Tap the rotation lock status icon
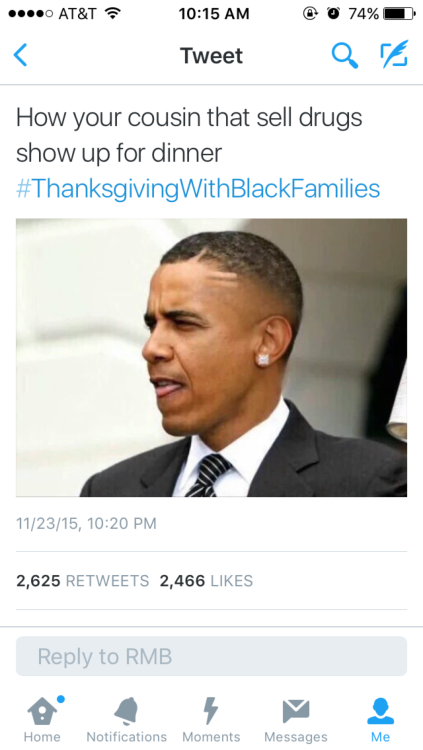The height and width of the screenshot is (750, 423). tap(310, 14)
